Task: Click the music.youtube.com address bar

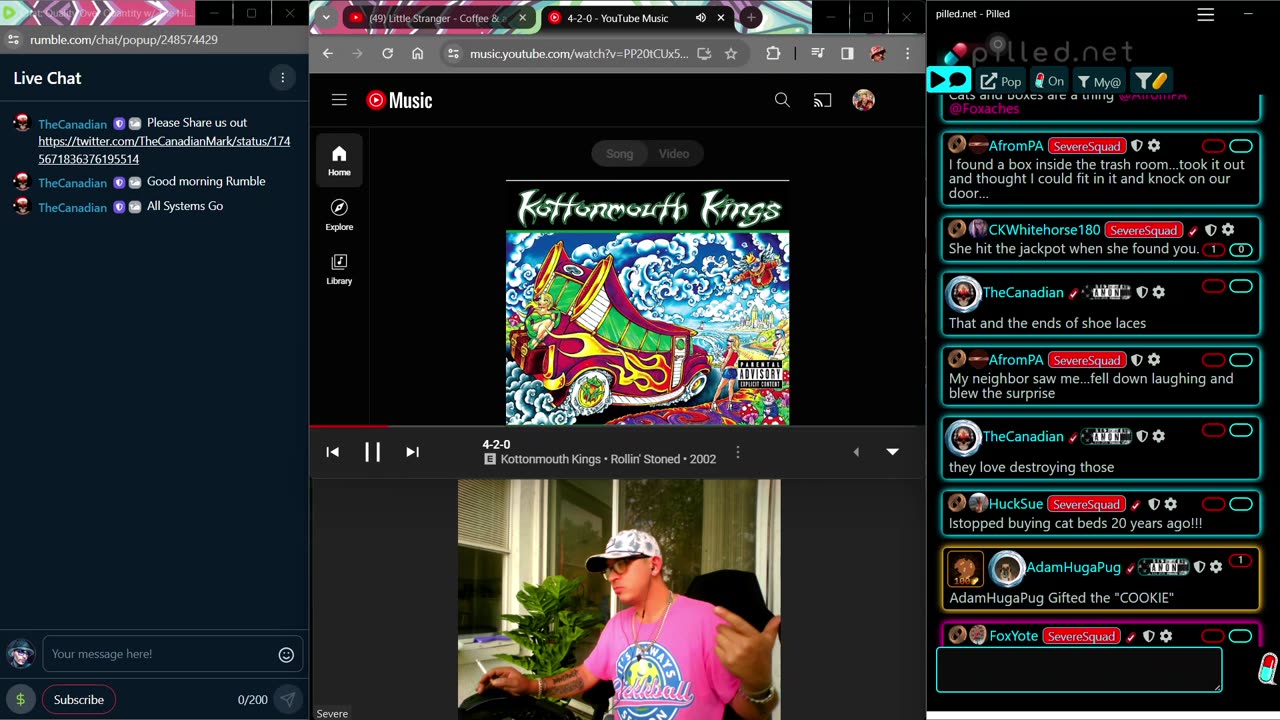Action: [579, 54]
